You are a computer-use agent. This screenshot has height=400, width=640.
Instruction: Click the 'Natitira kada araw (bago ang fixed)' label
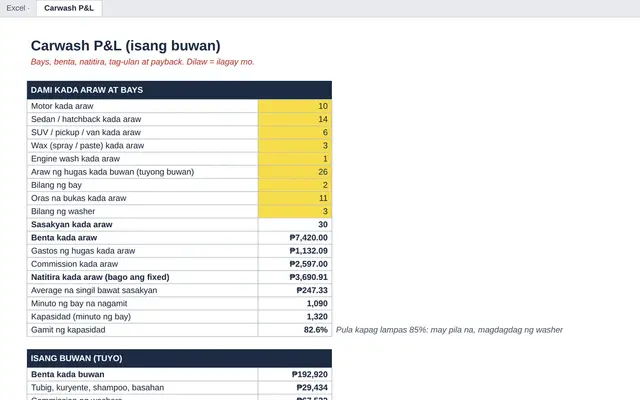click(x=100, y=277)
